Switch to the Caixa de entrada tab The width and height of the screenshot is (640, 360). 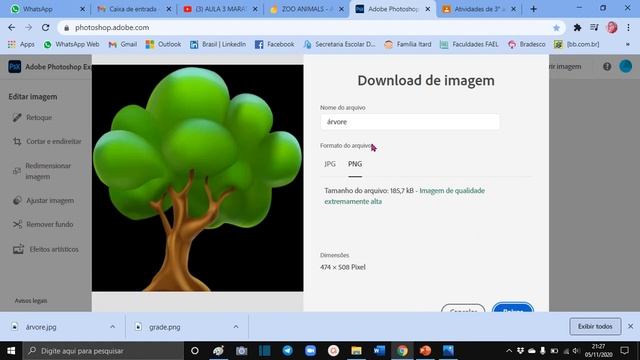tap(134, 9)
